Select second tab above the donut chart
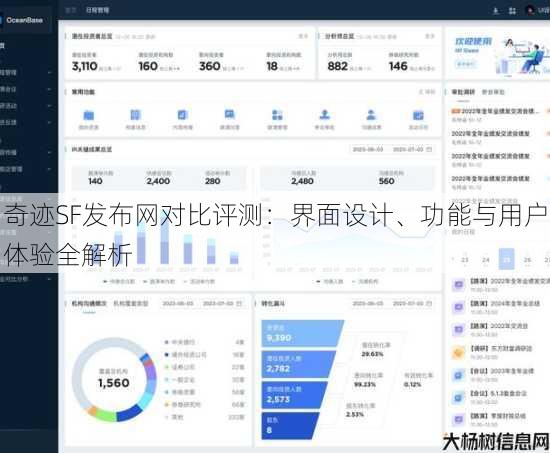Screen dimensions: 550x453 (x=130, y=303)
